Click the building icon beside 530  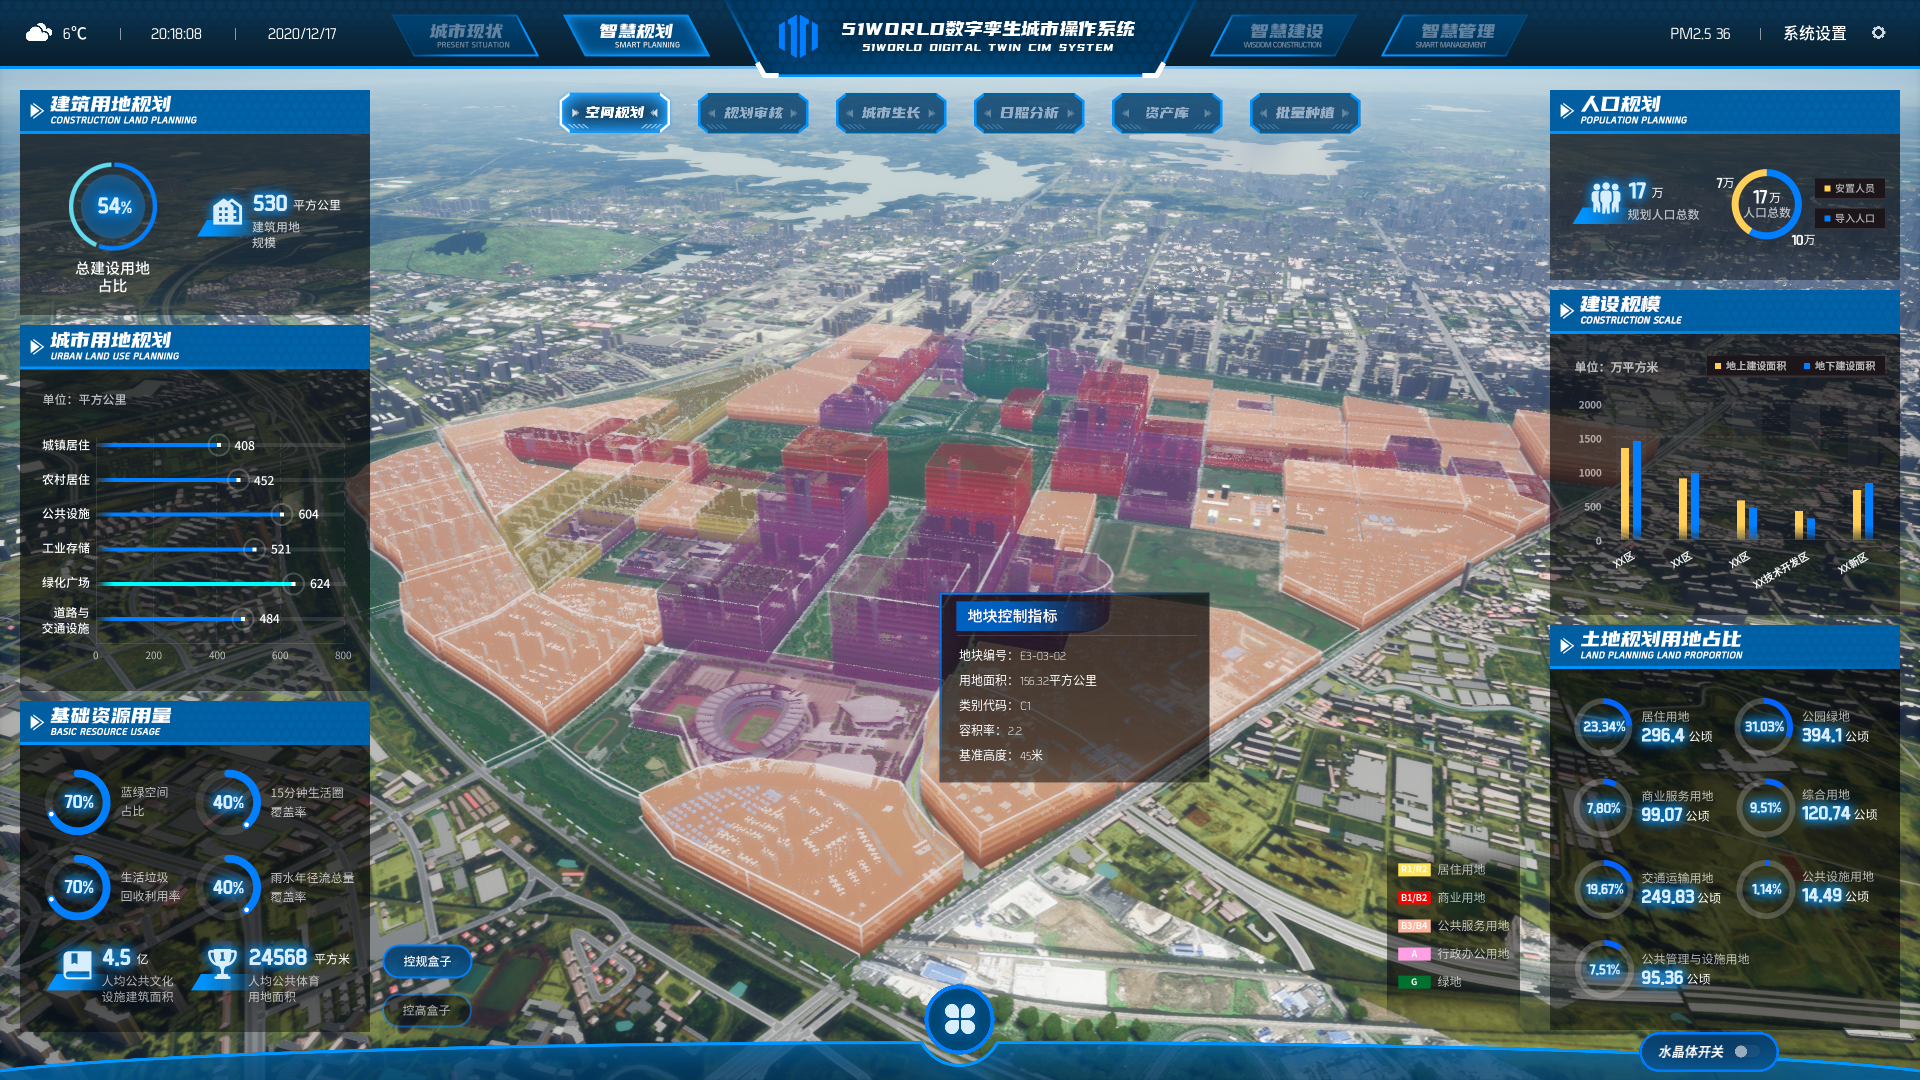227,212
